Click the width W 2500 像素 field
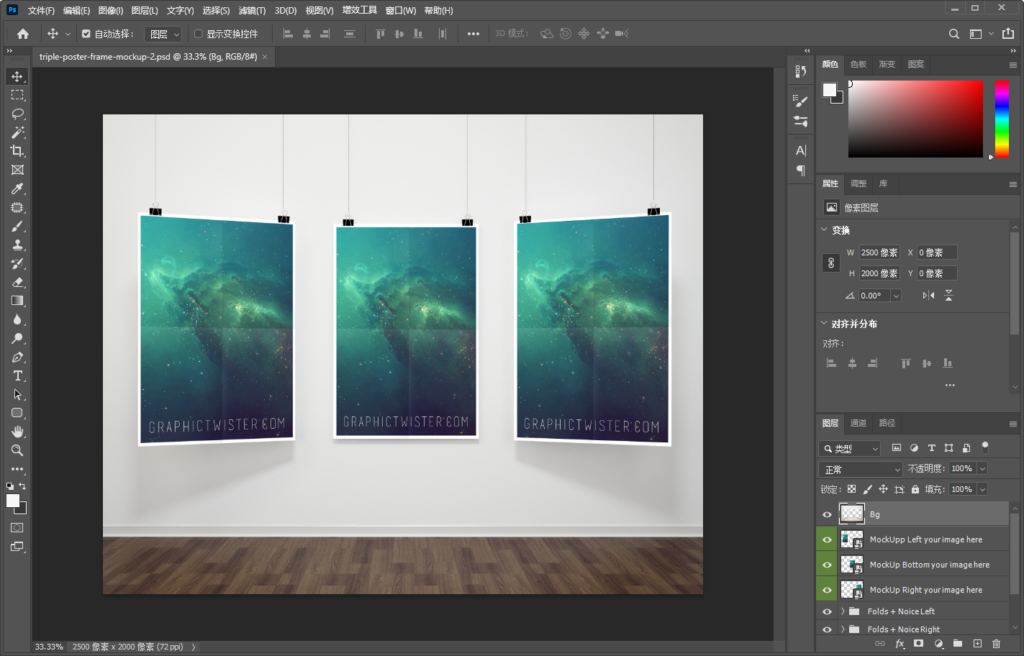This screenshot has width=1024, height=656. (x=880, y=252)
